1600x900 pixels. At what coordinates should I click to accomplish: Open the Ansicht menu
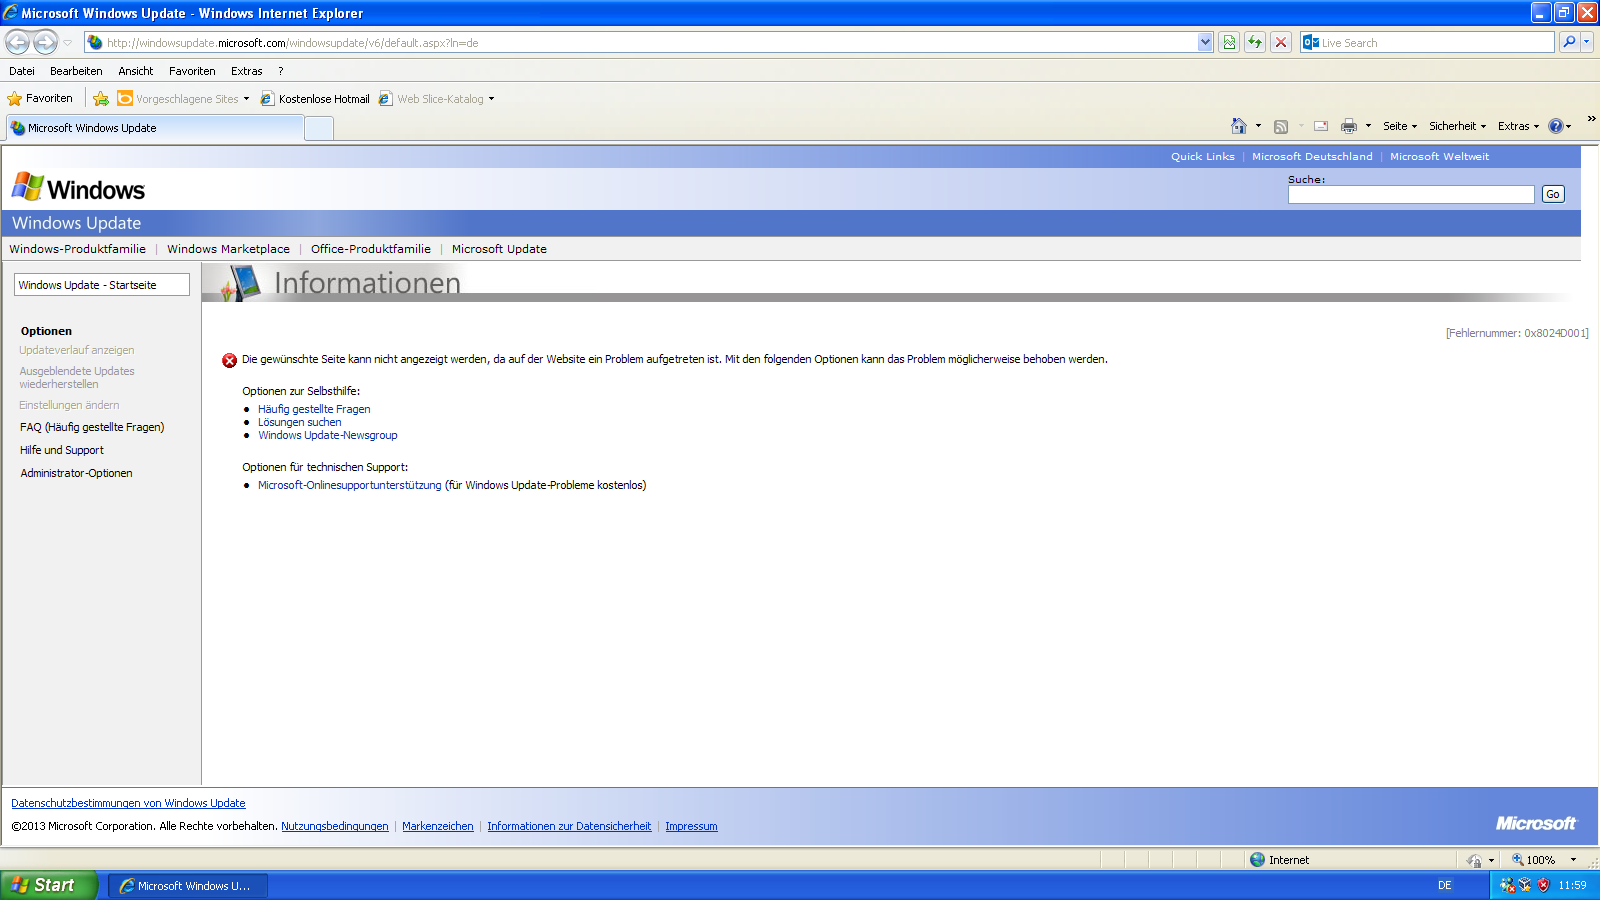click(x=136, y=71)
